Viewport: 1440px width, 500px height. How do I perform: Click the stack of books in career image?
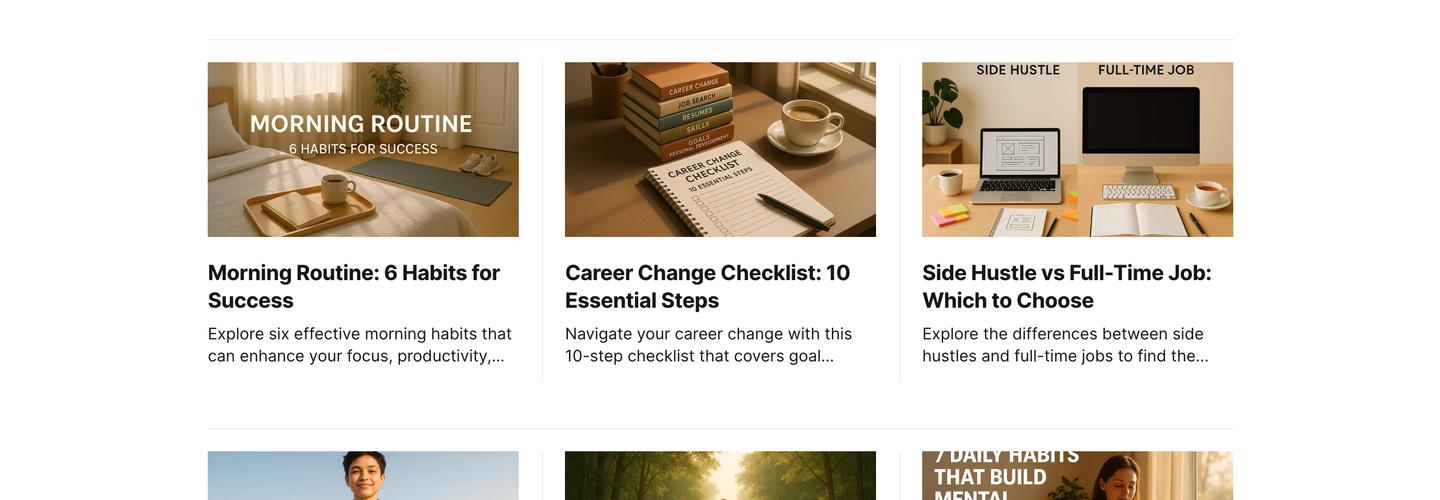[679, 108]
